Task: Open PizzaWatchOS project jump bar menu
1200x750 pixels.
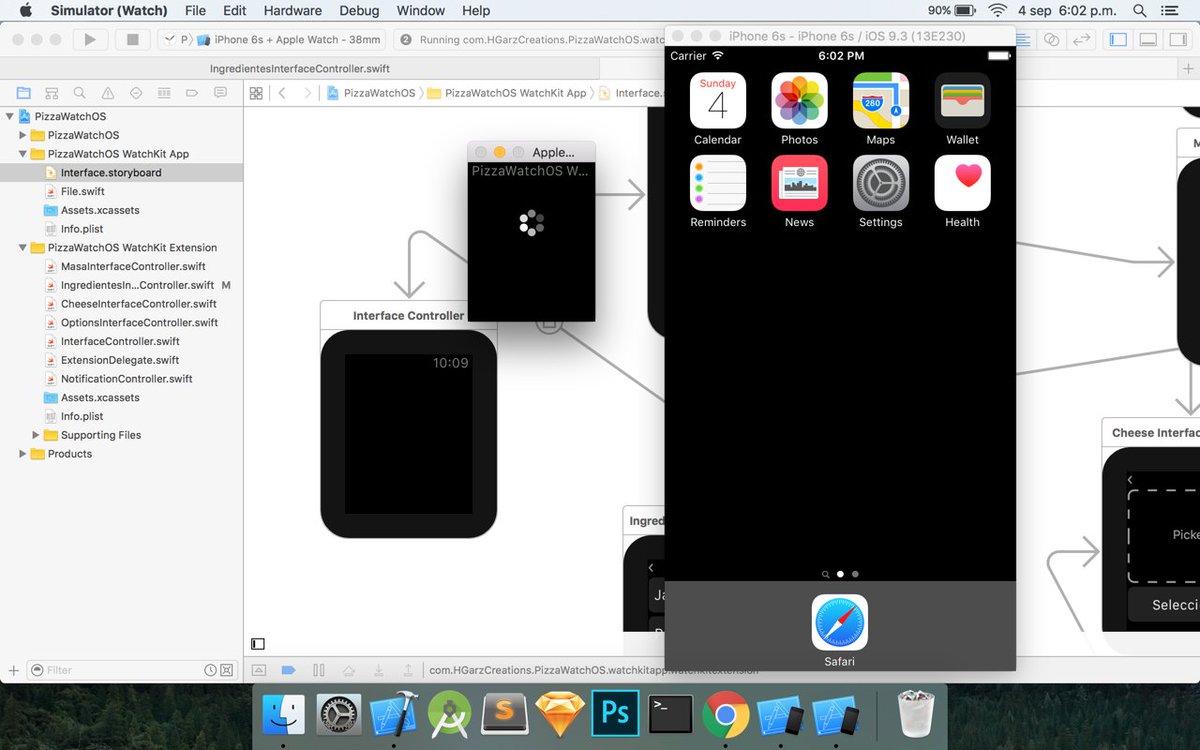Action: [x=371, y=93]
